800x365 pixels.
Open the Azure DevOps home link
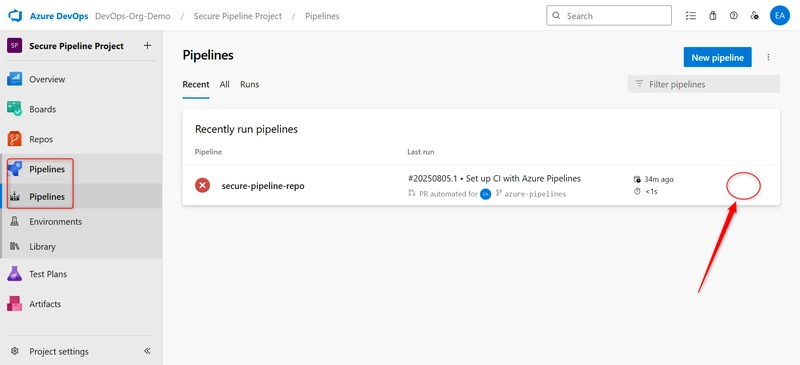coord(59,16)
